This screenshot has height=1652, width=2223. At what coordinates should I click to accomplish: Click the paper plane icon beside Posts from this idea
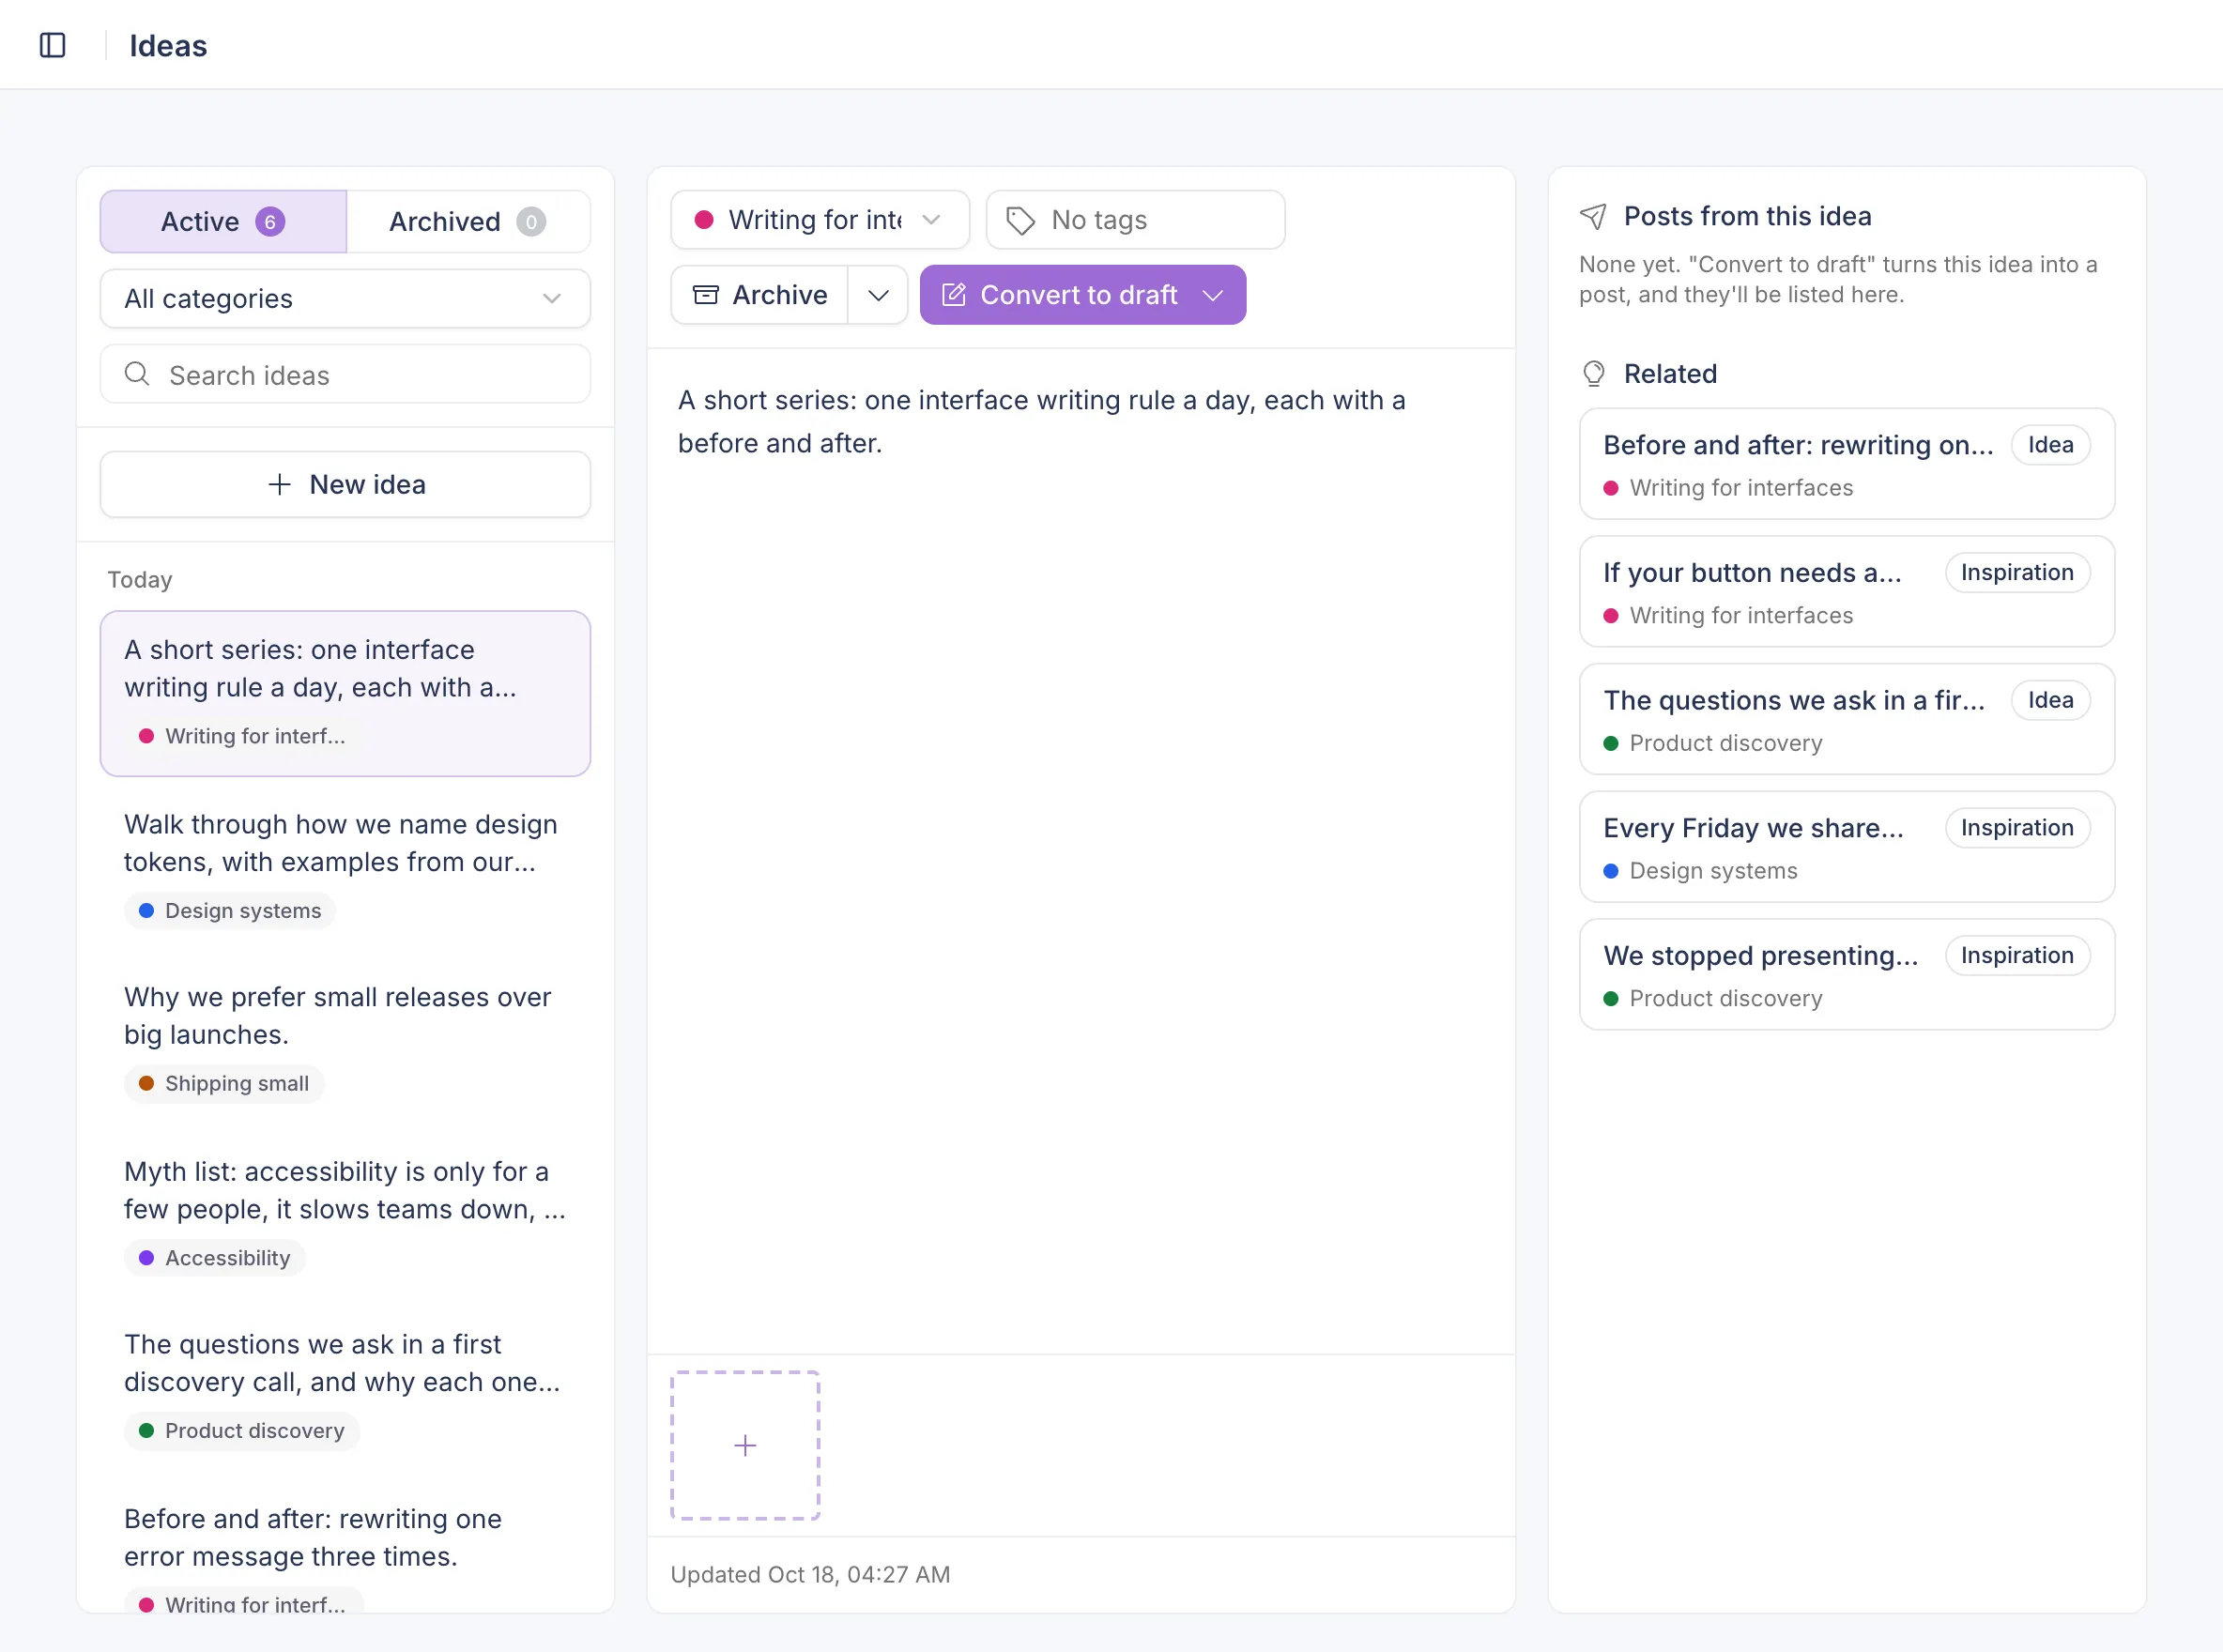click(x=1593, y=216)
